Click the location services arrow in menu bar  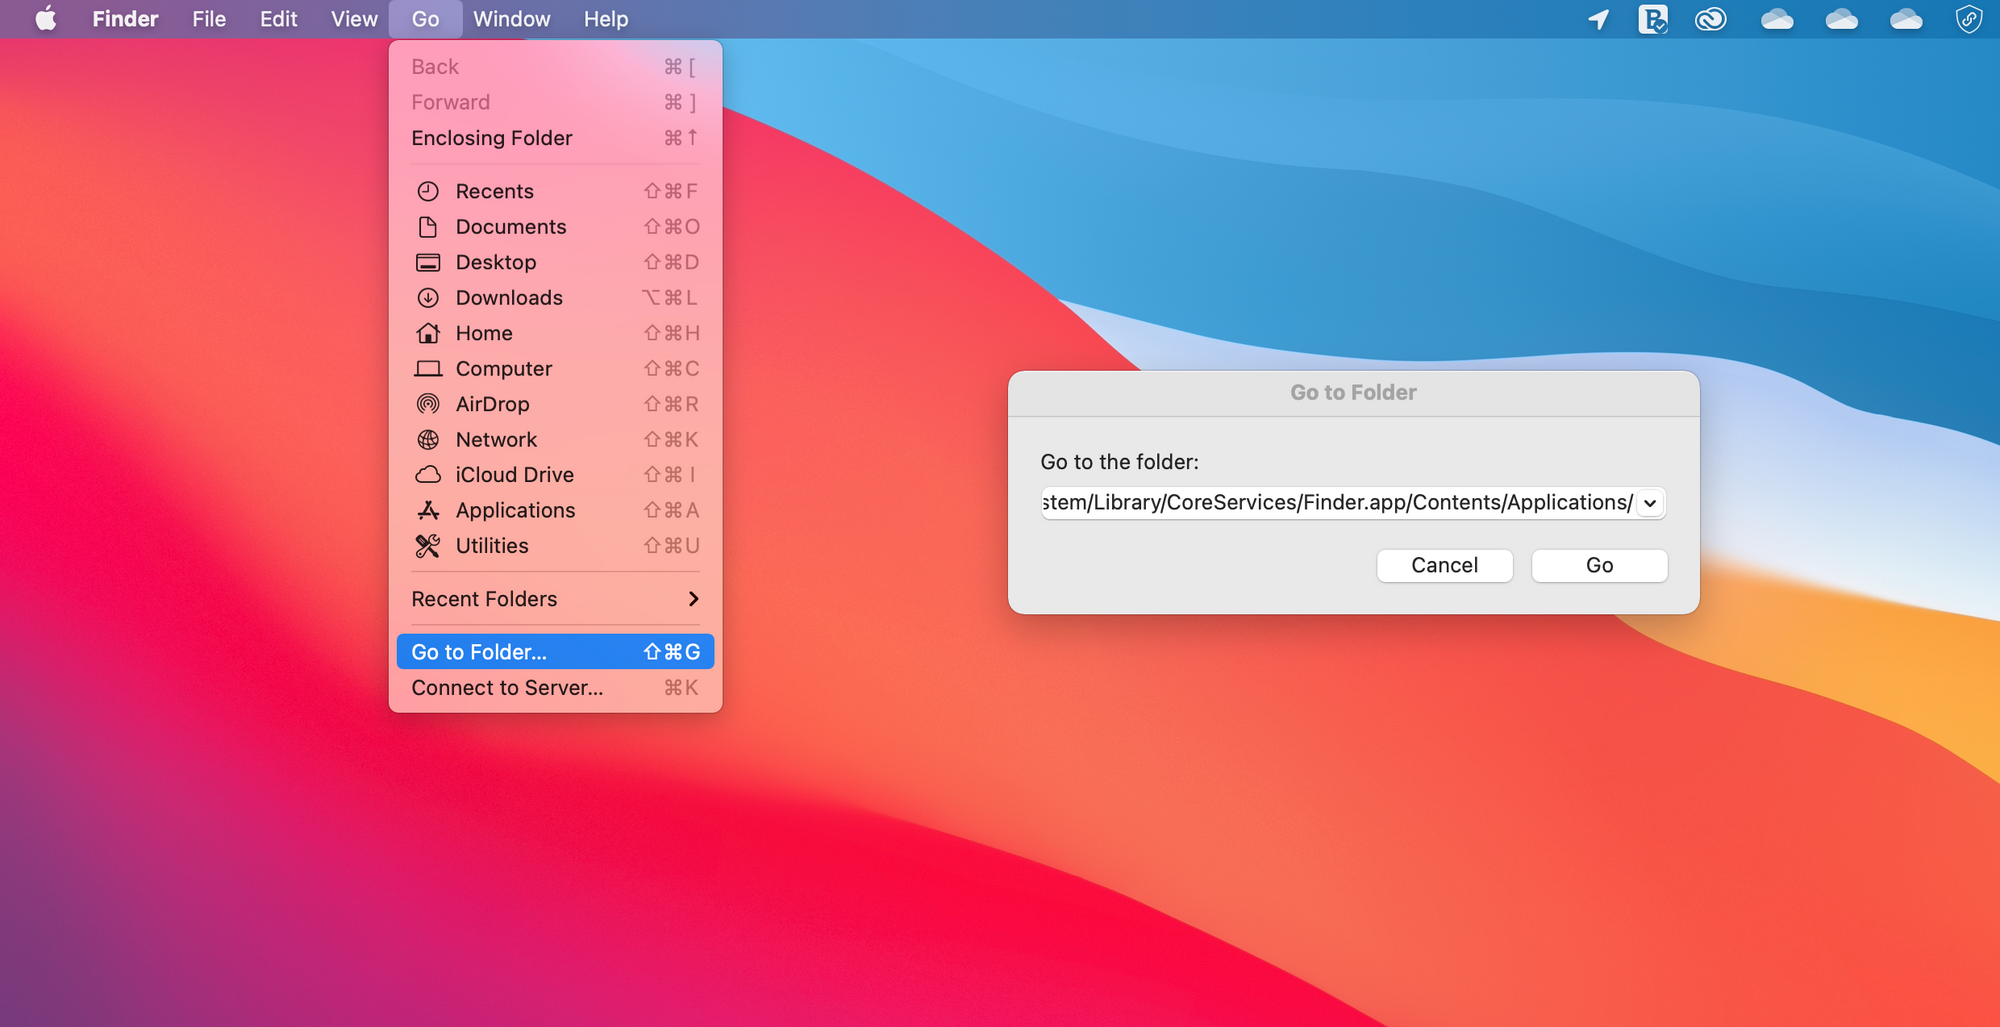pos(1597,19)
